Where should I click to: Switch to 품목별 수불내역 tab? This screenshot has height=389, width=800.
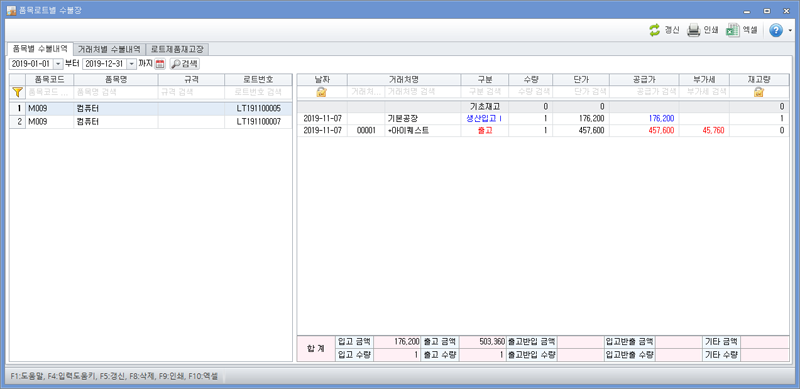[40, 49]
